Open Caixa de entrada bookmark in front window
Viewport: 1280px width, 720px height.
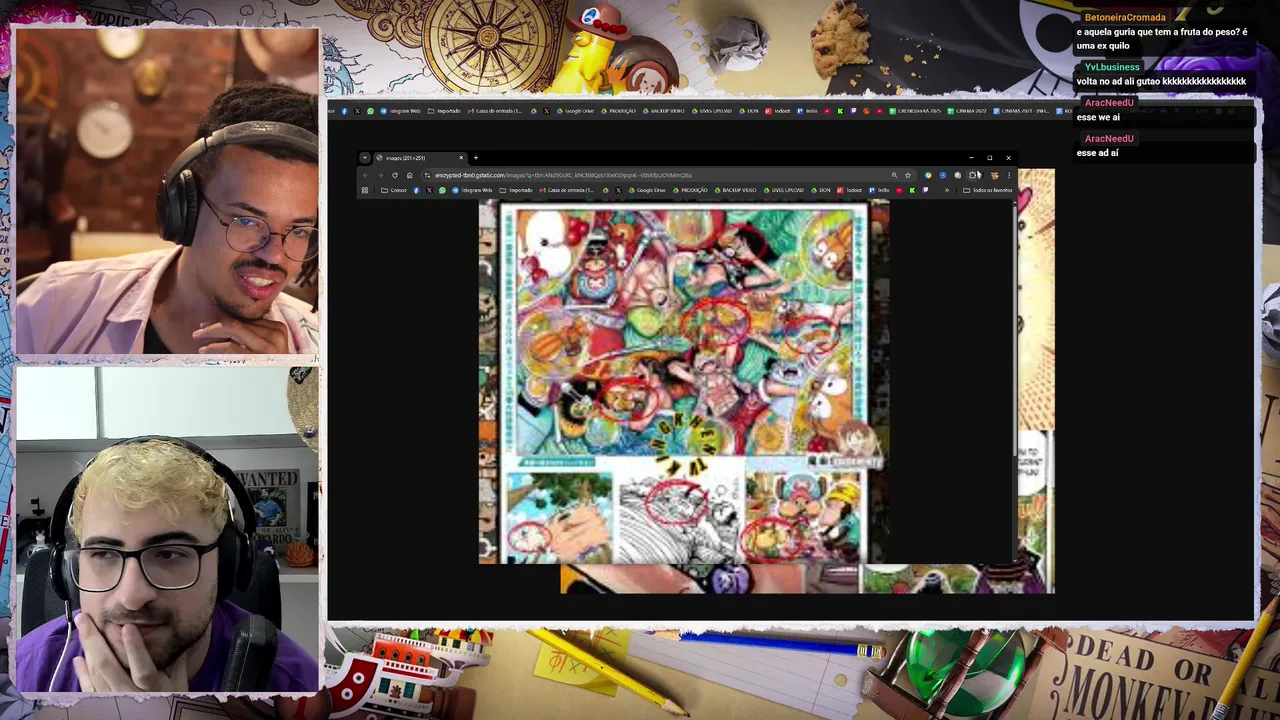[566, 190]
